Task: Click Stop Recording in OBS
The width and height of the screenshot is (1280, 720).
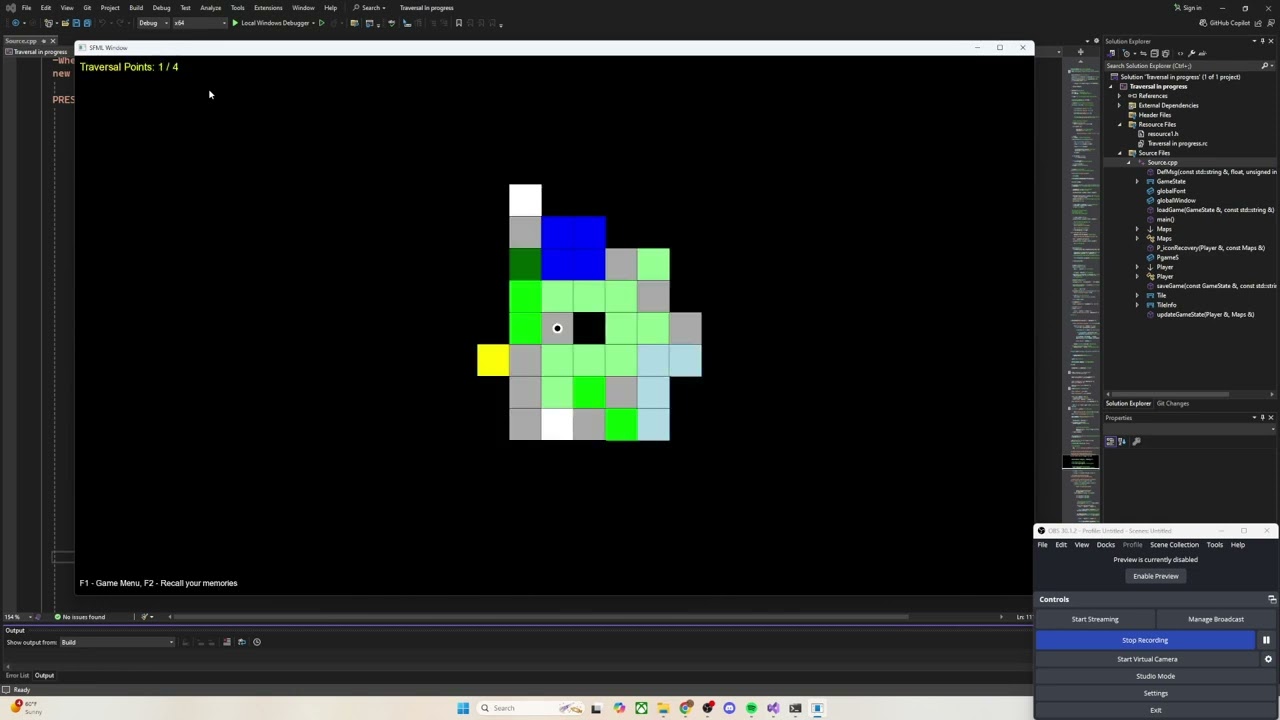Action: click(x=1145, y=640)
